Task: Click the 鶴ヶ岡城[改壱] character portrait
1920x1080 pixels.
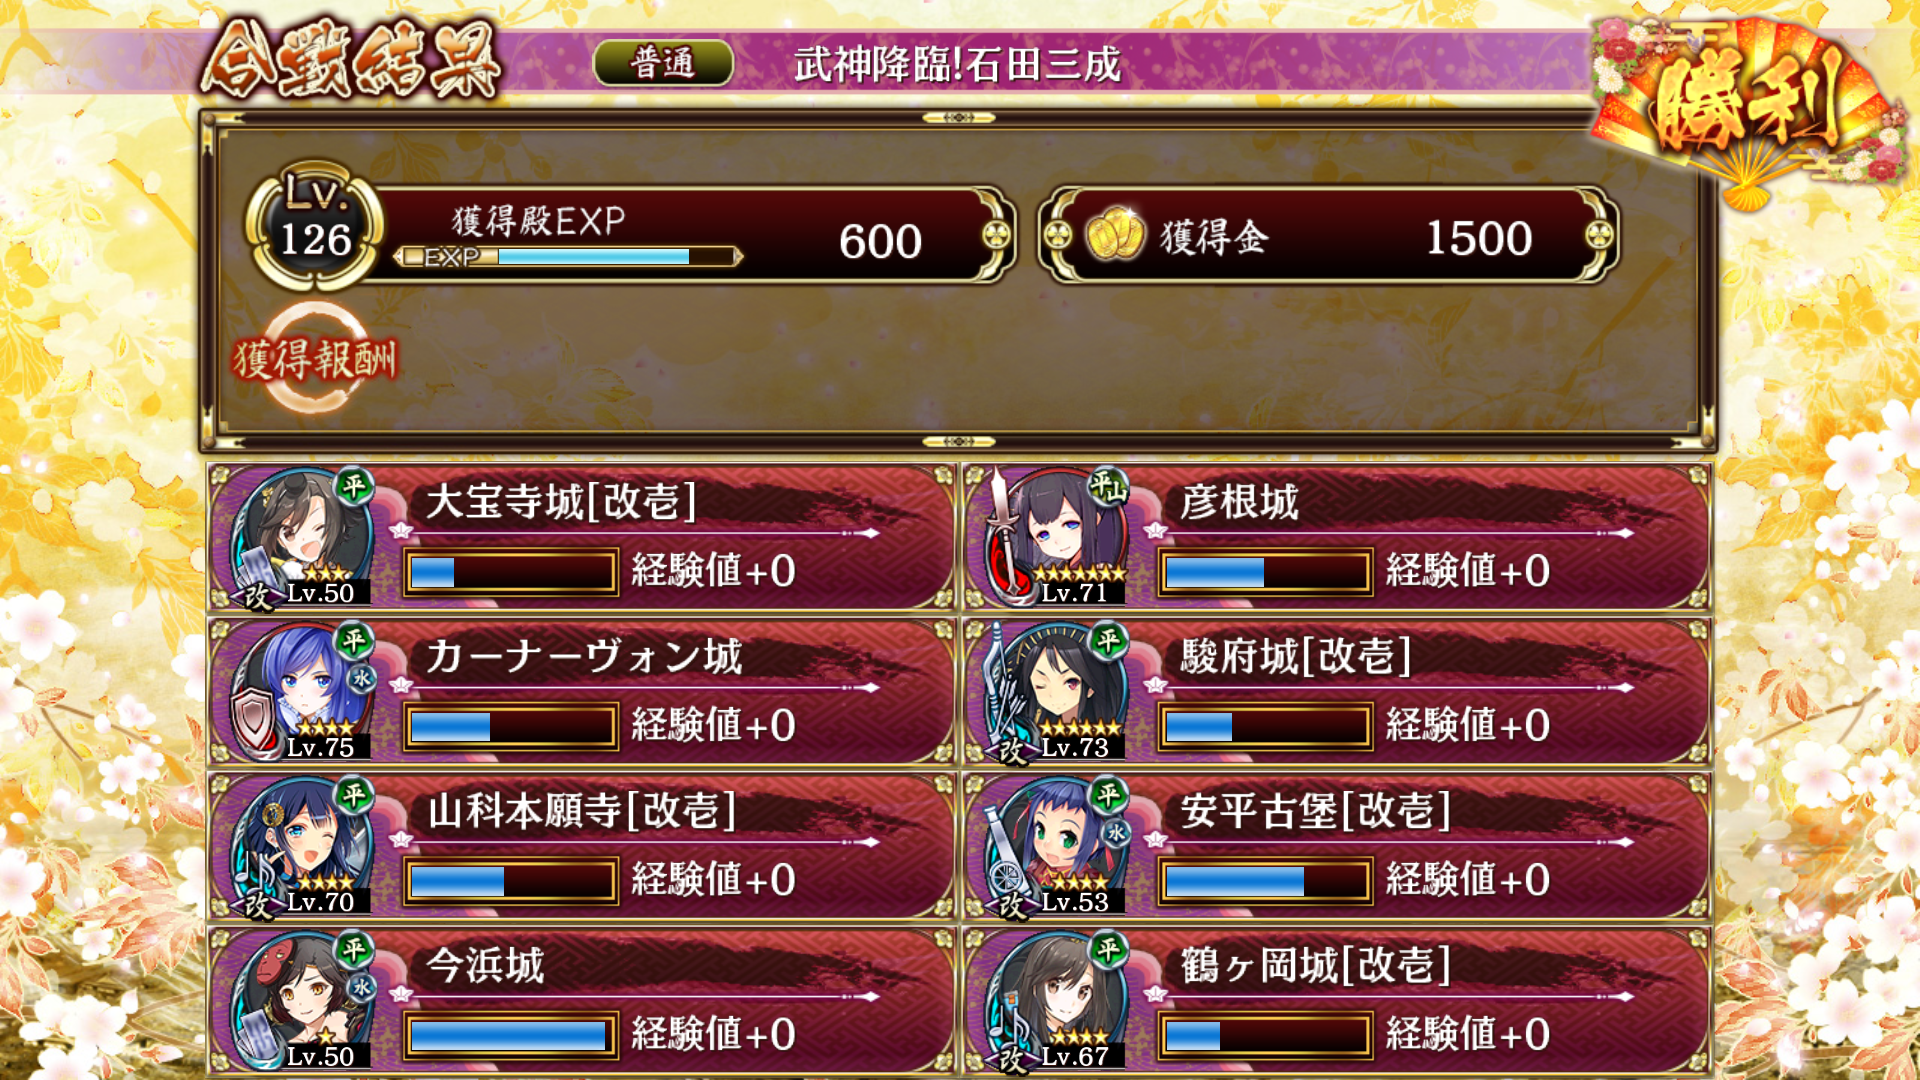Action: point(1056,1001)
